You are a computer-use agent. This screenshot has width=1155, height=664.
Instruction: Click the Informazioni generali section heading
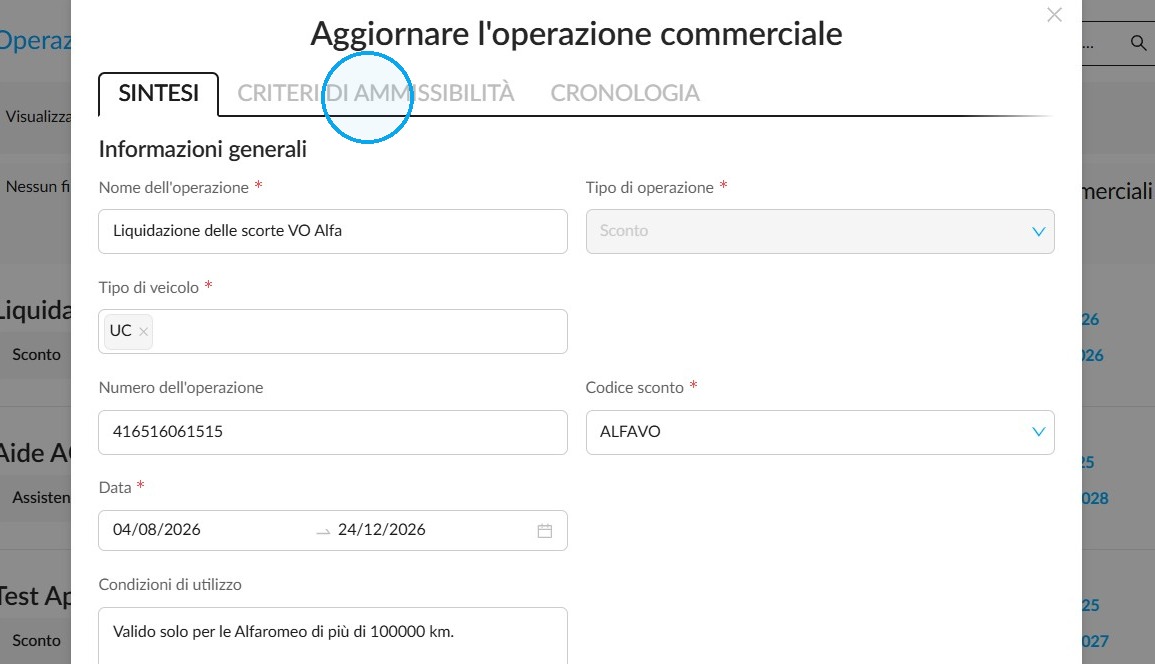(x=203, y=150)
